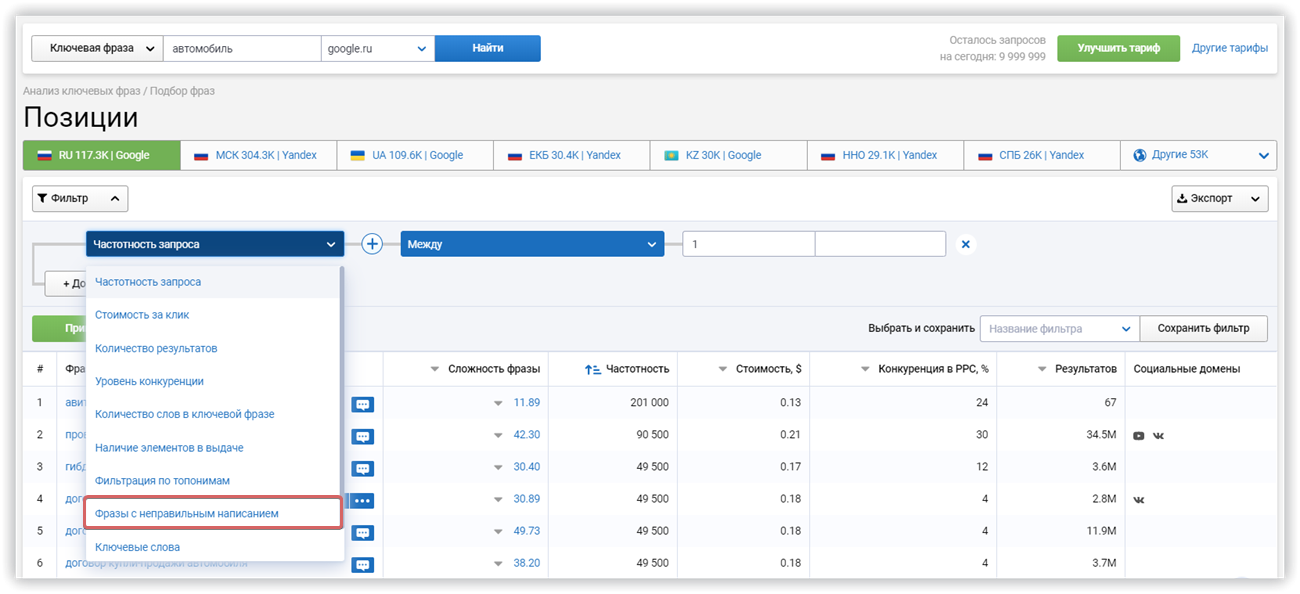Open the chat bubble icon in row 1
This screenshot has height=594, width=1300.
click(362, 404)
